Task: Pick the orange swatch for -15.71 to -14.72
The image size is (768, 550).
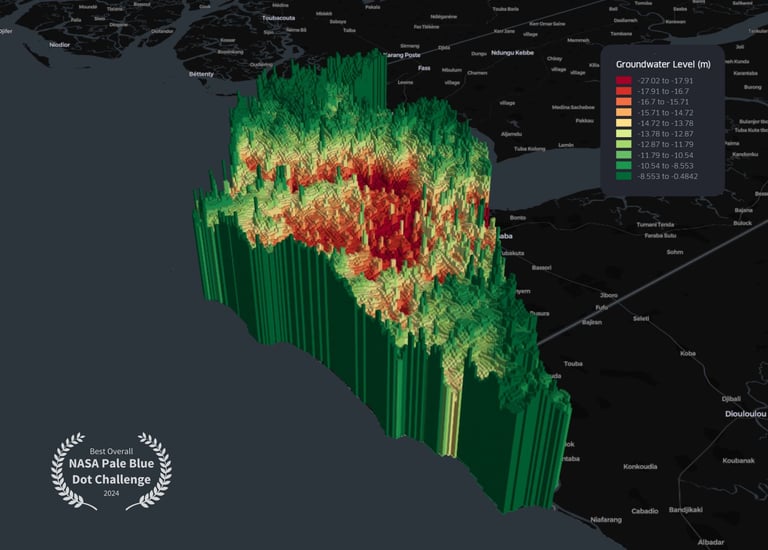Action: point(624,113)
